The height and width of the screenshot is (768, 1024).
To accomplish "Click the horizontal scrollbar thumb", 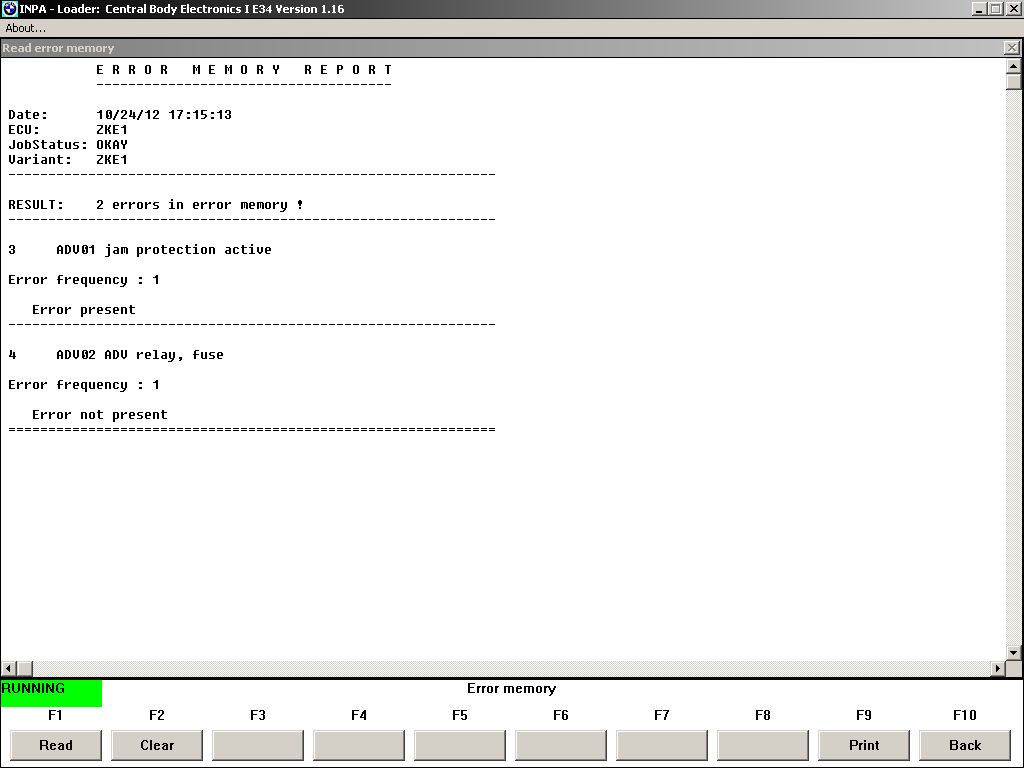I will (25, 668).
